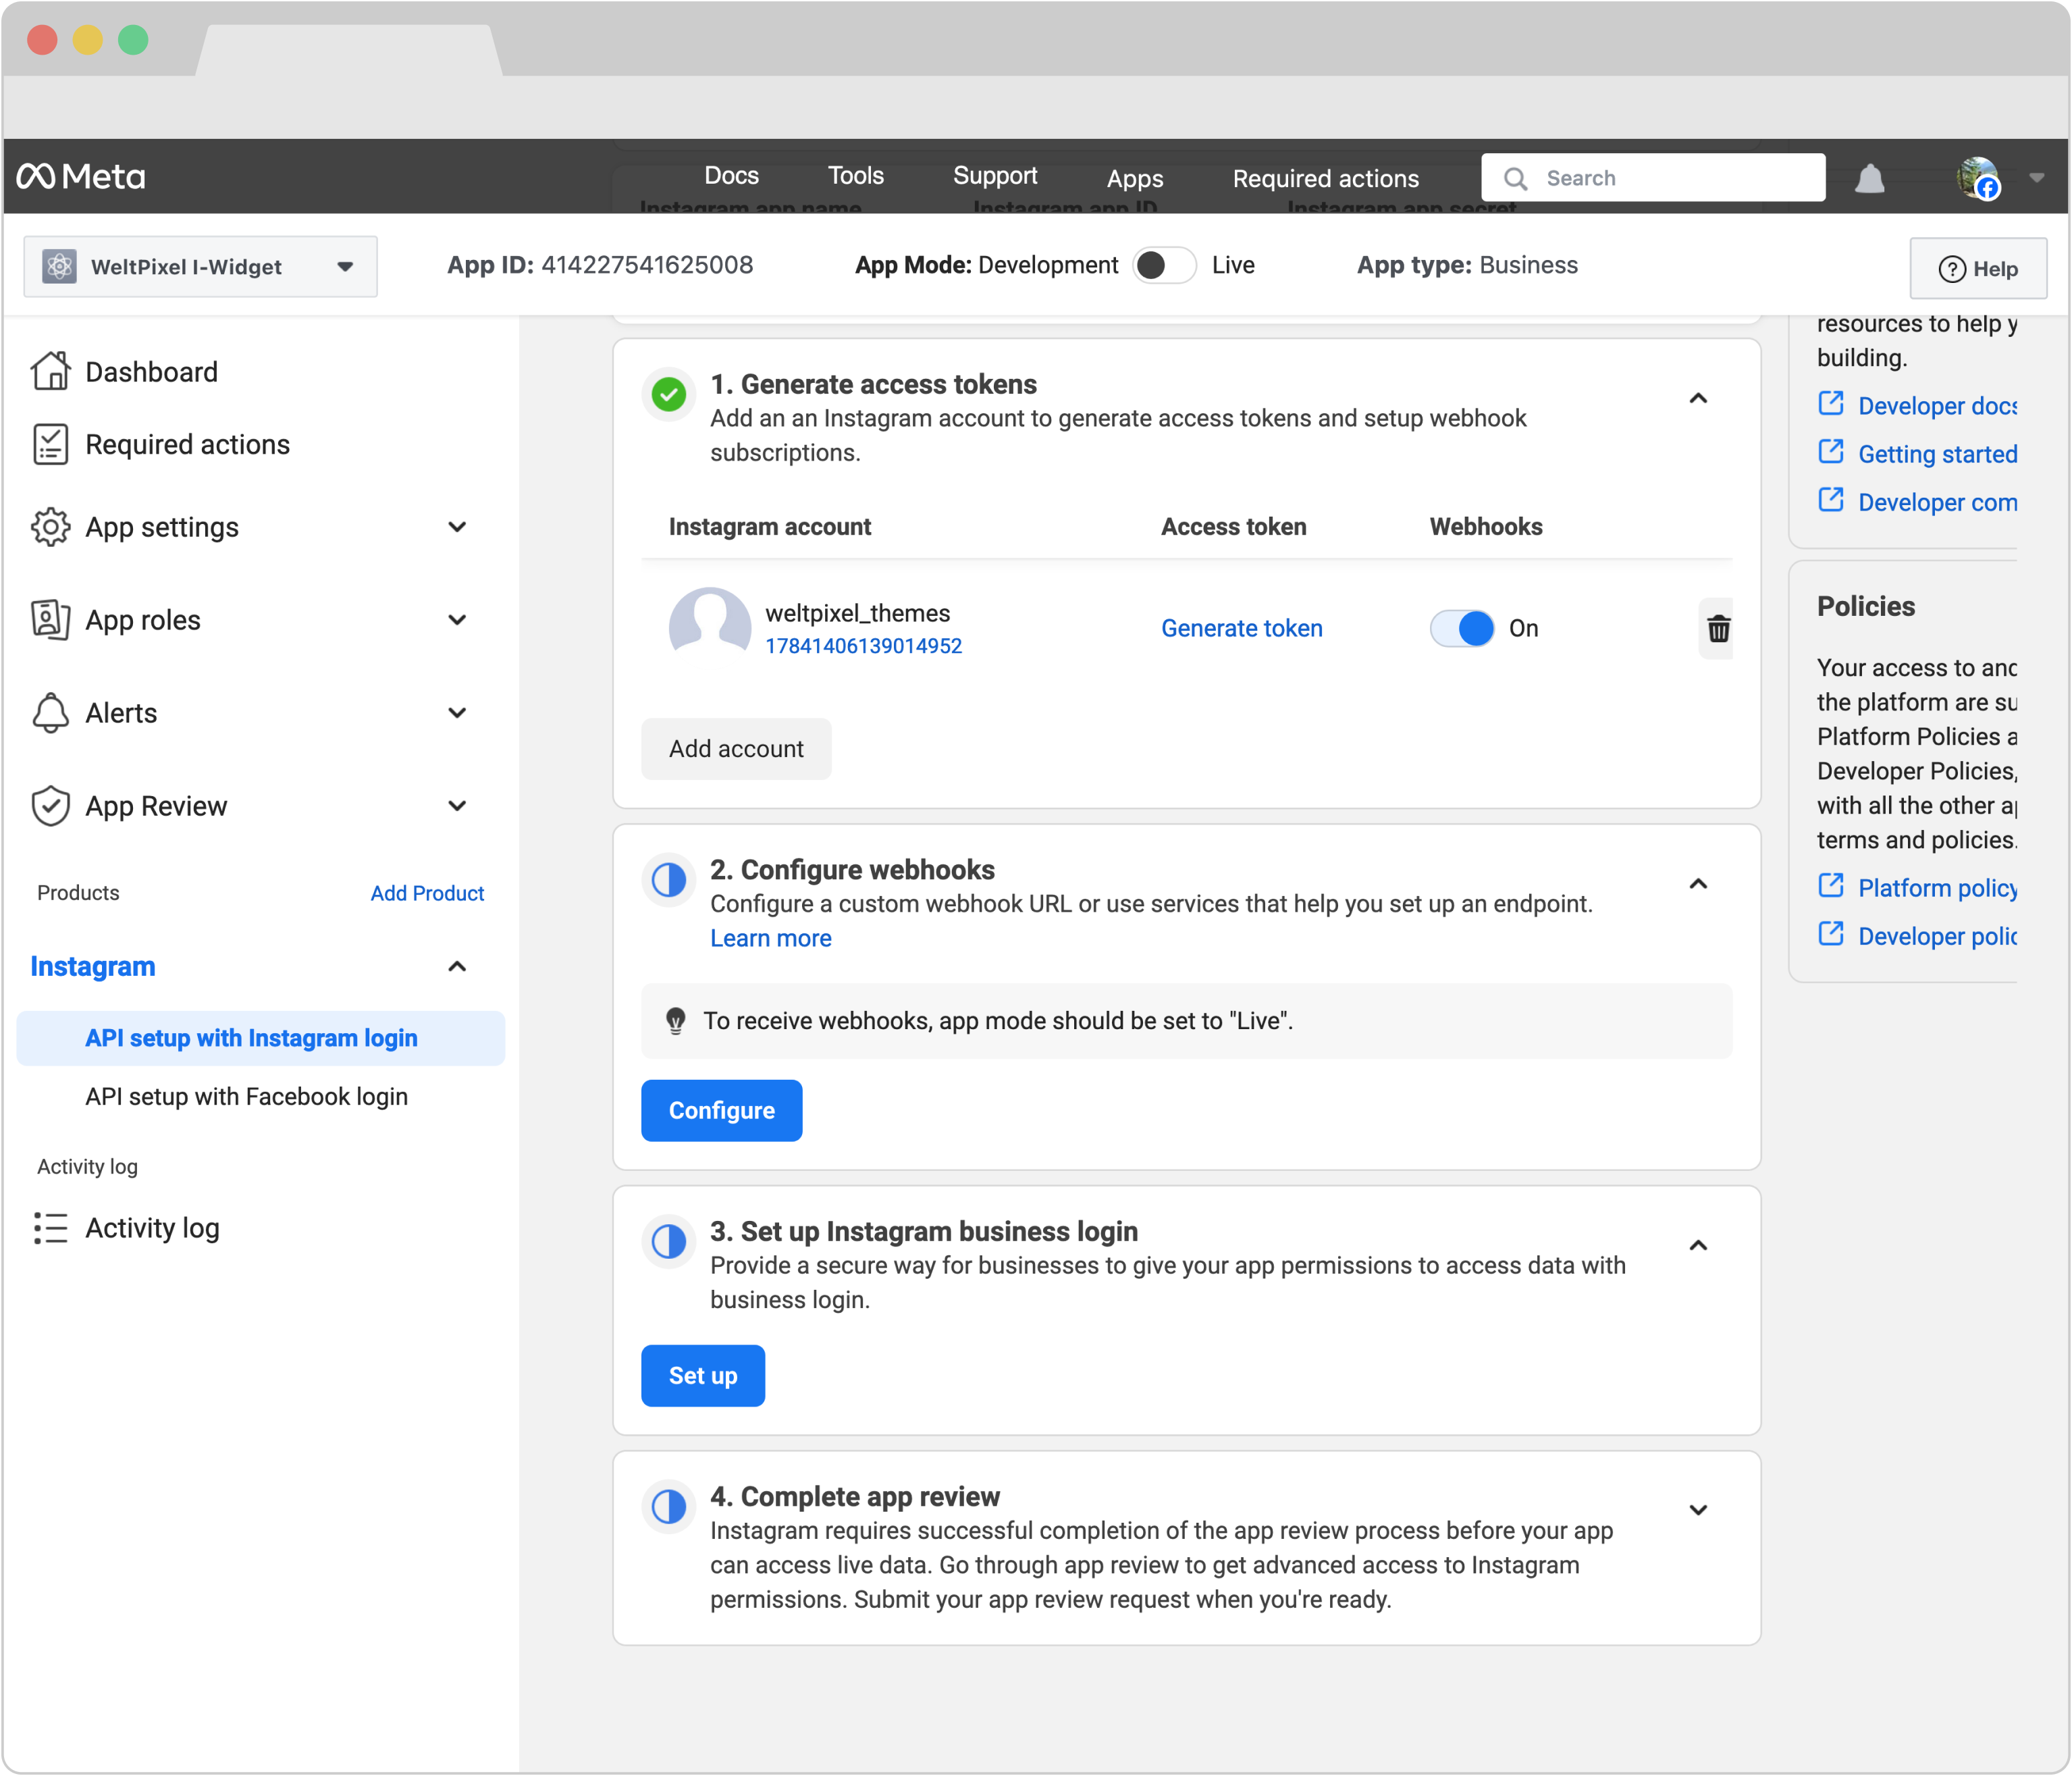Turn off Webhooks toggle for weltpixel_themes
Viewport: 2072px width, 1776px height.
tap(1462, 628)
